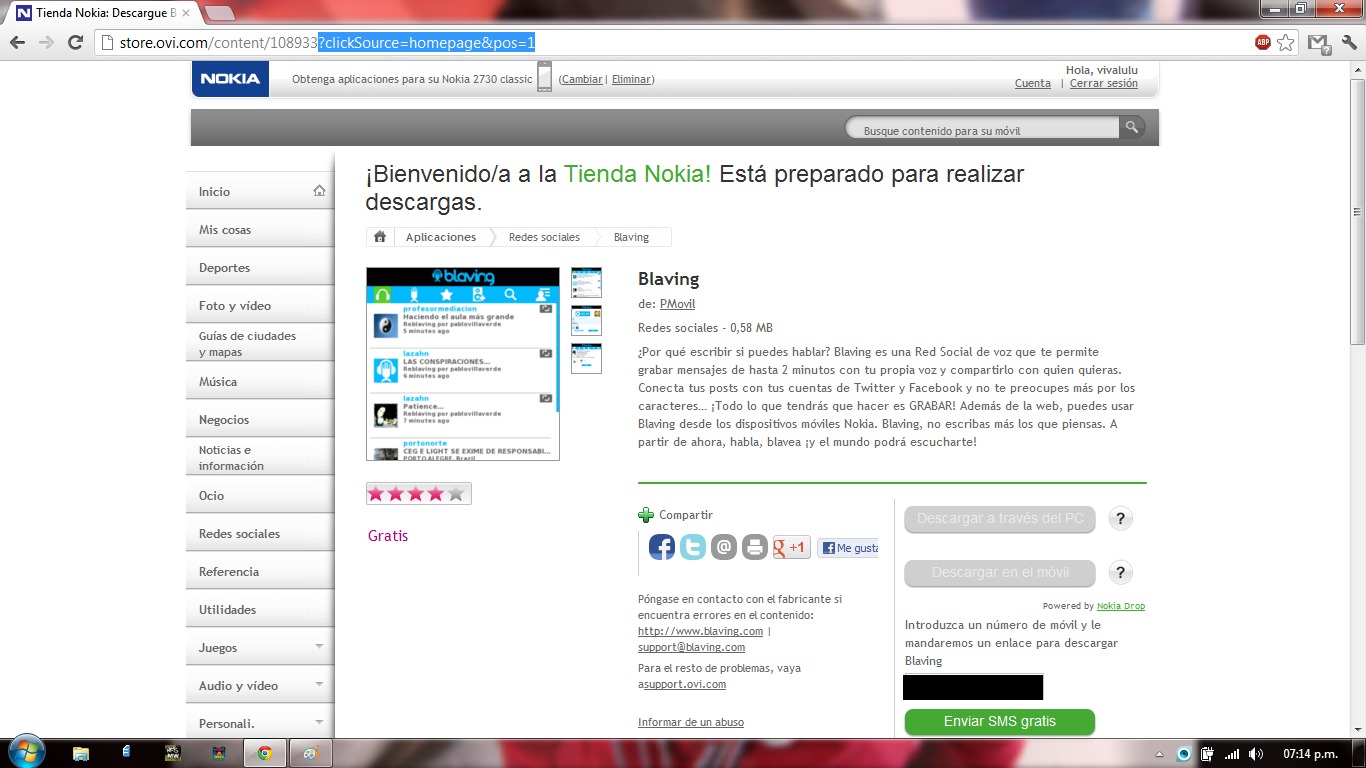Select the Utilidades category
Screen dimensions: 1366x768
coord(260,609)
